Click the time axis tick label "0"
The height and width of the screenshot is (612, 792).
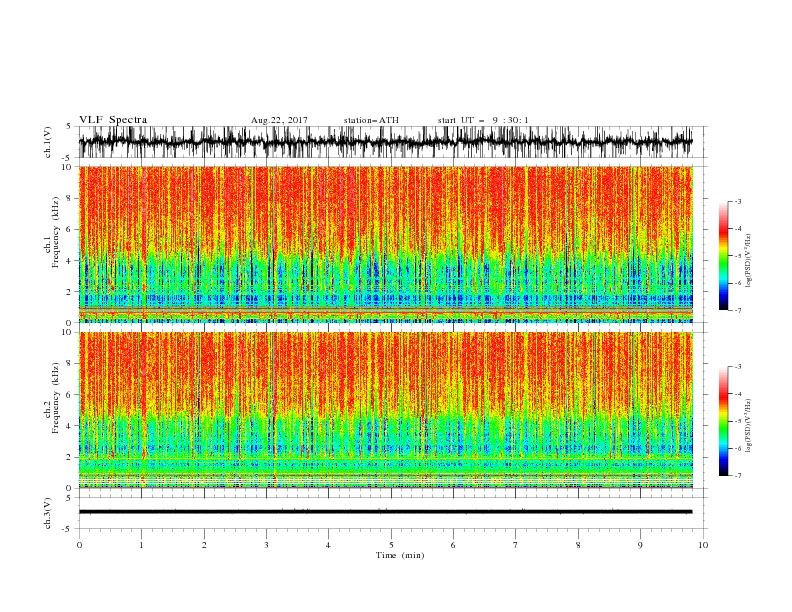79,545
